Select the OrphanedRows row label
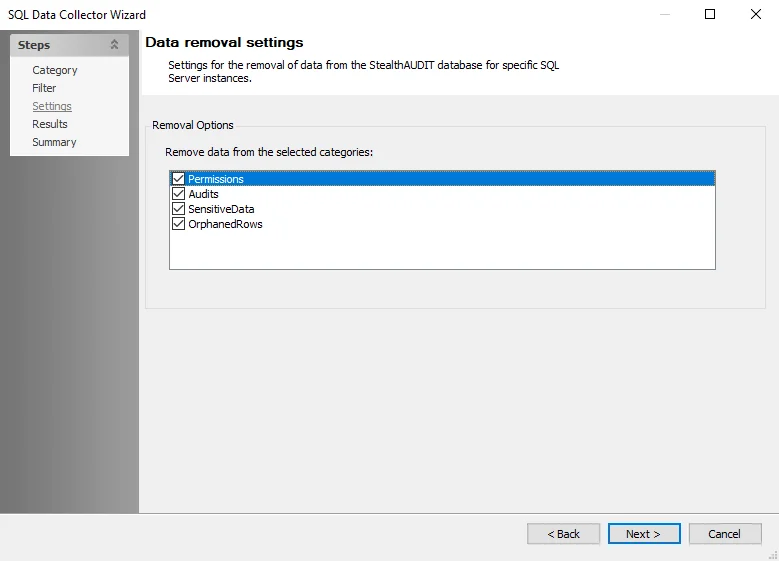 [x=225, y=224]
